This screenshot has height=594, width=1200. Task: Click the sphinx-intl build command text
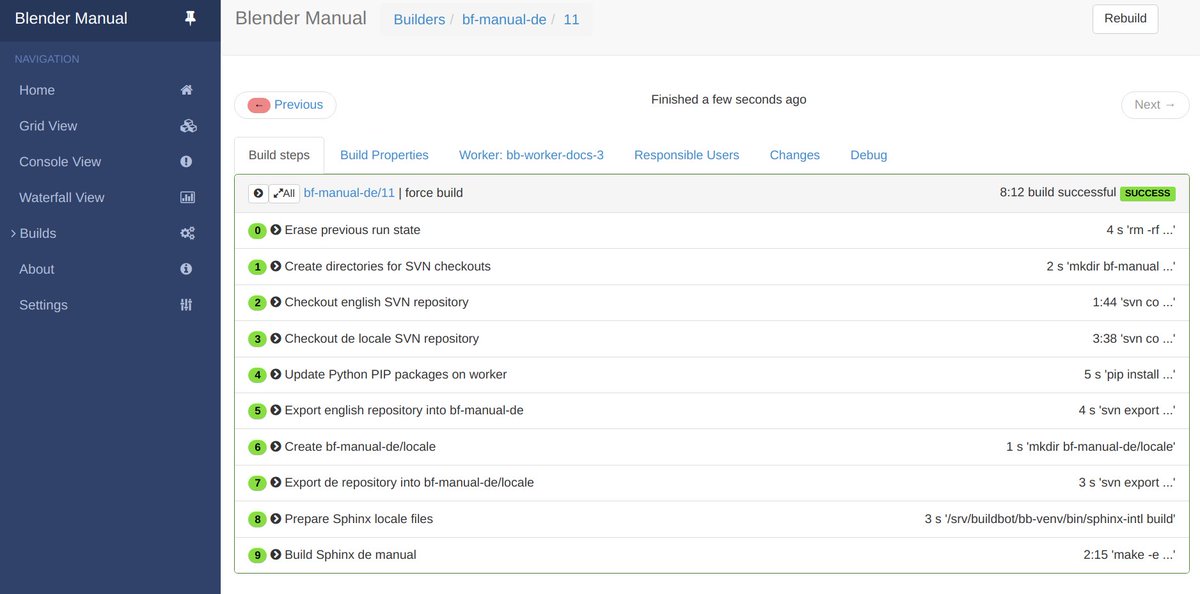click(1050, 519)
